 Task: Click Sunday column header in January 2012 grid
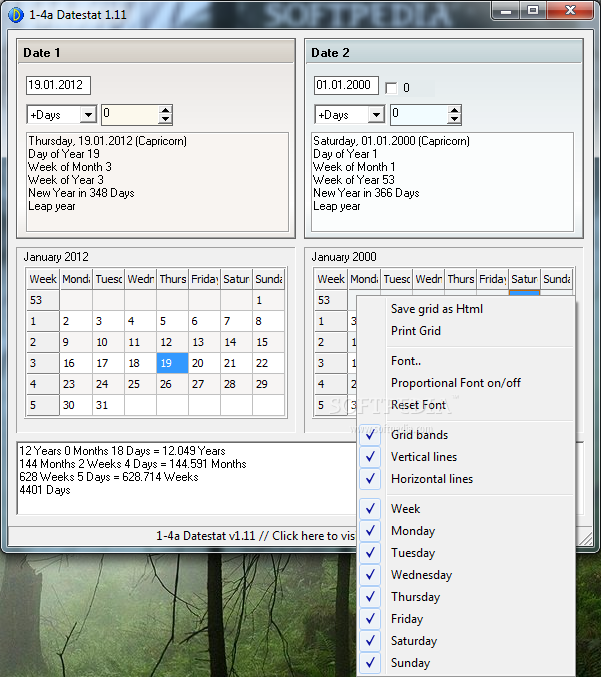(268, 279)
